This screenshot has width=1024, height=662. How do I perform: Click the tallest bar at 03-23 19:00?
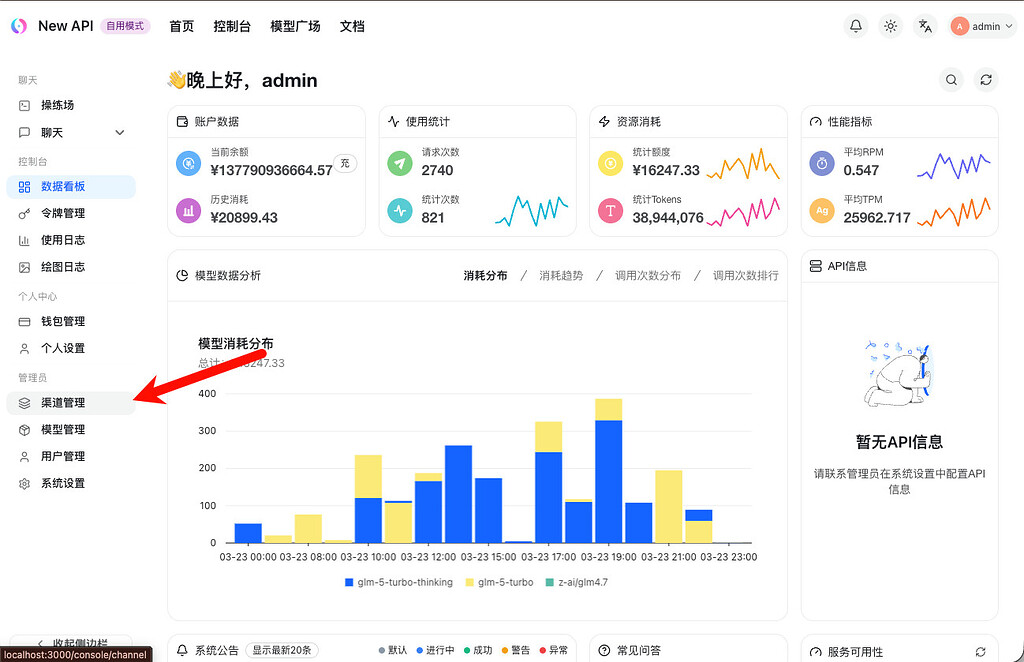[x=609, y=471]
